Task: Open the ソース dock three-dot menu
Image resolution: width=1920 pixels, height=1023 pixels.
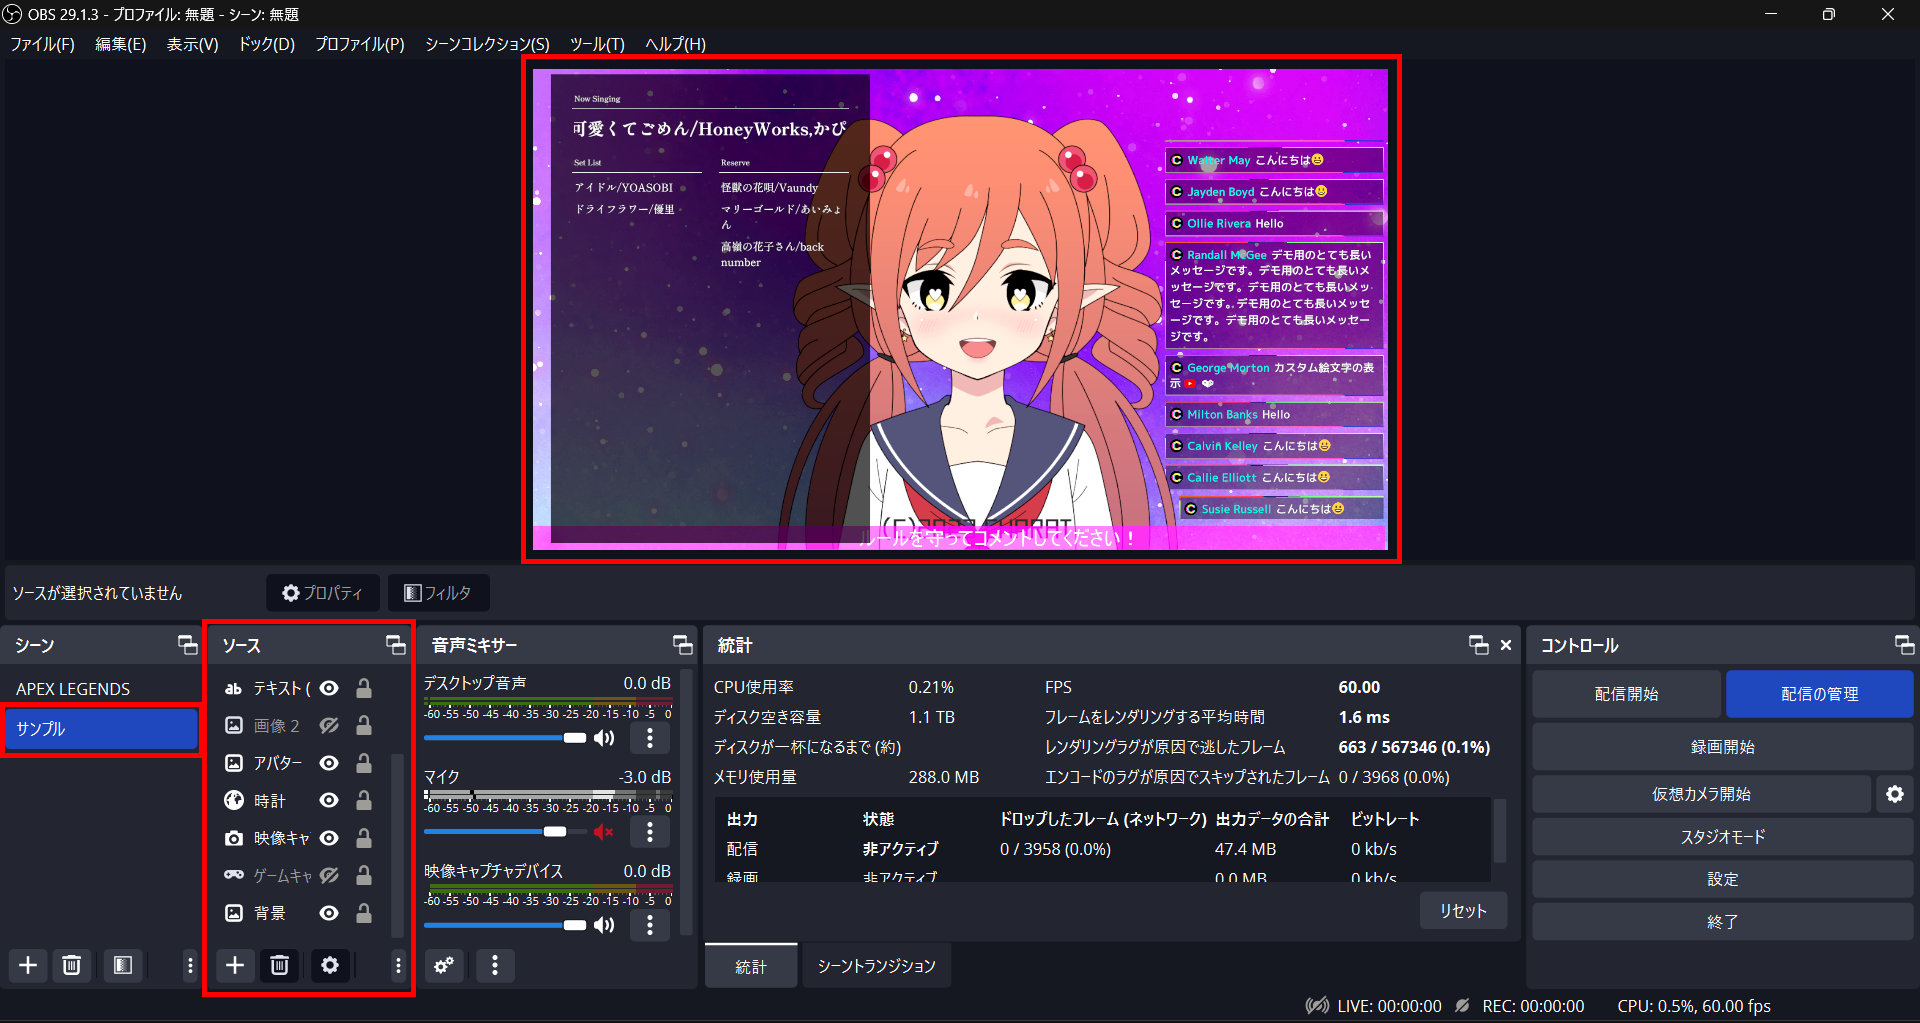Action: tap(398, 965)
